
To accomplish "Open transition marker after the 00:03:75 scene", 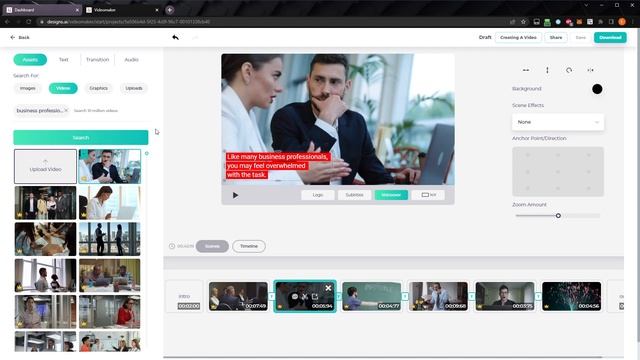I will coord(538,296).
